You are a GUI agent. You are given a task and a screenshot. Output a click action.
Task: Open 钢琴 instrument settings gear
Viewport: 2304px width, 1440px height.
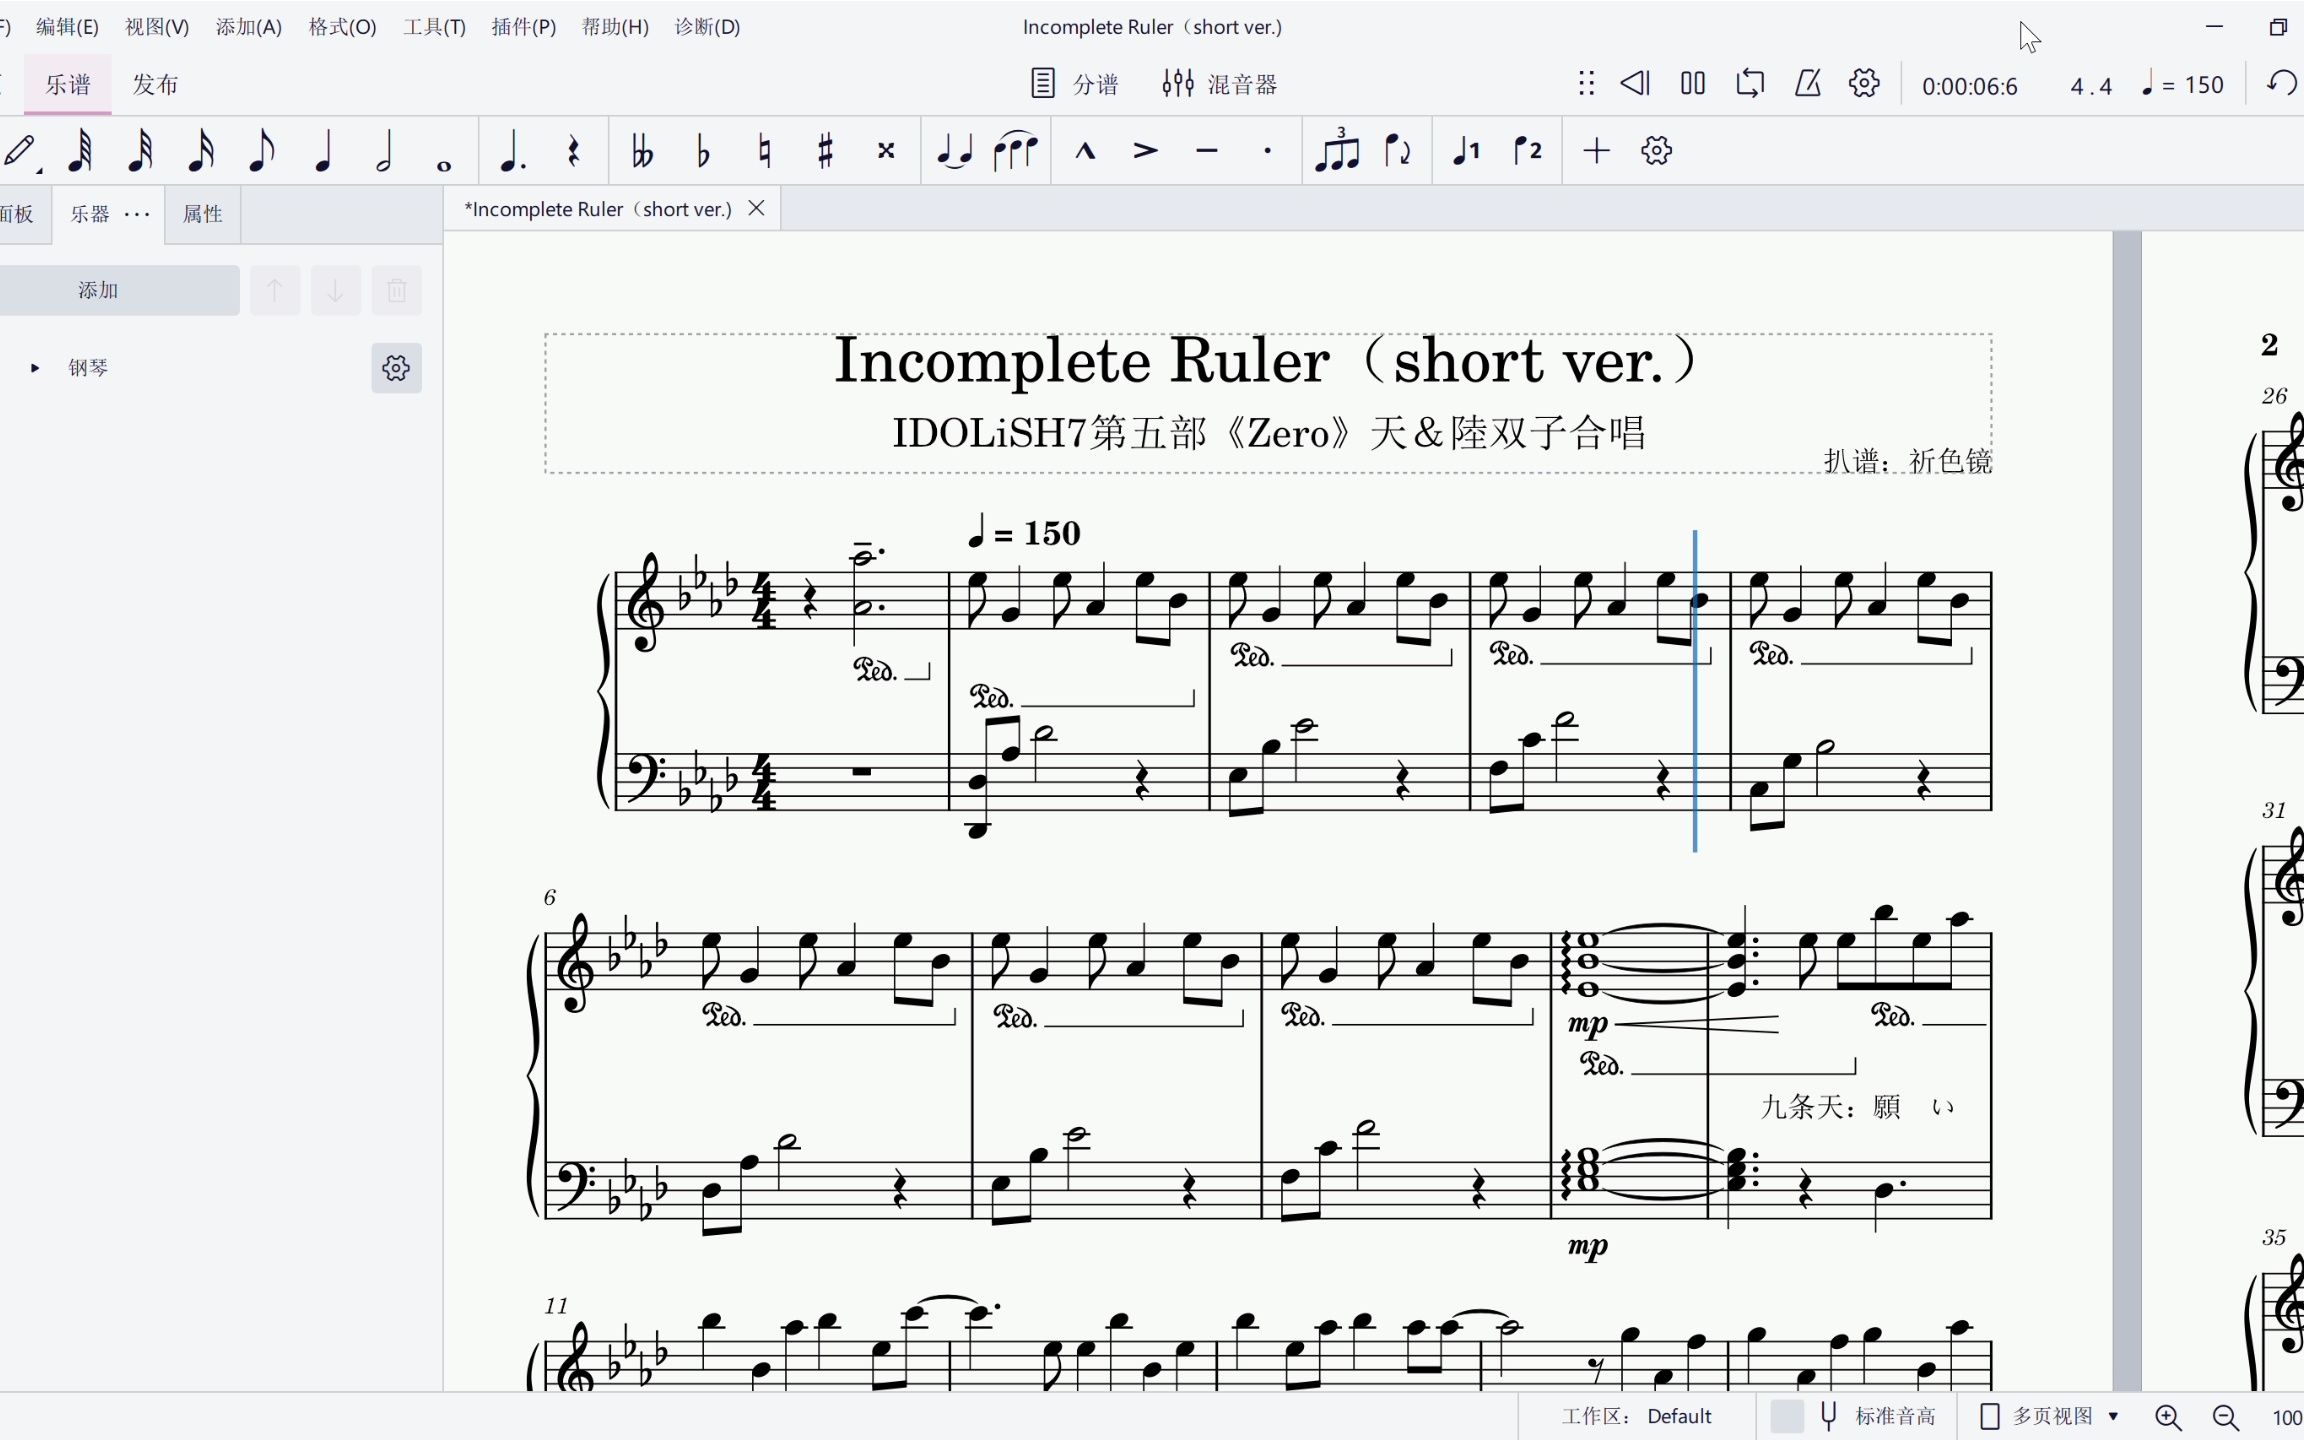click(396, 368)
